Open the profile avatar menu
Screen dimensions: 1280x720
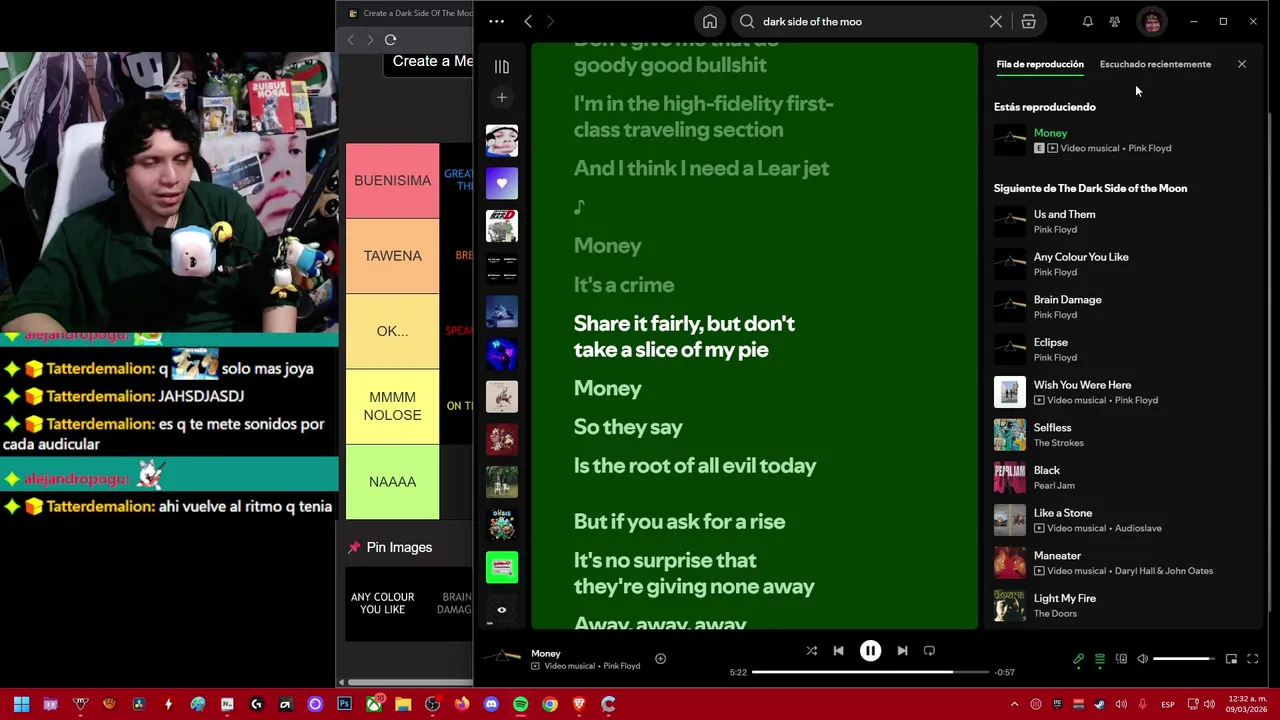[x=1152, y=21]
